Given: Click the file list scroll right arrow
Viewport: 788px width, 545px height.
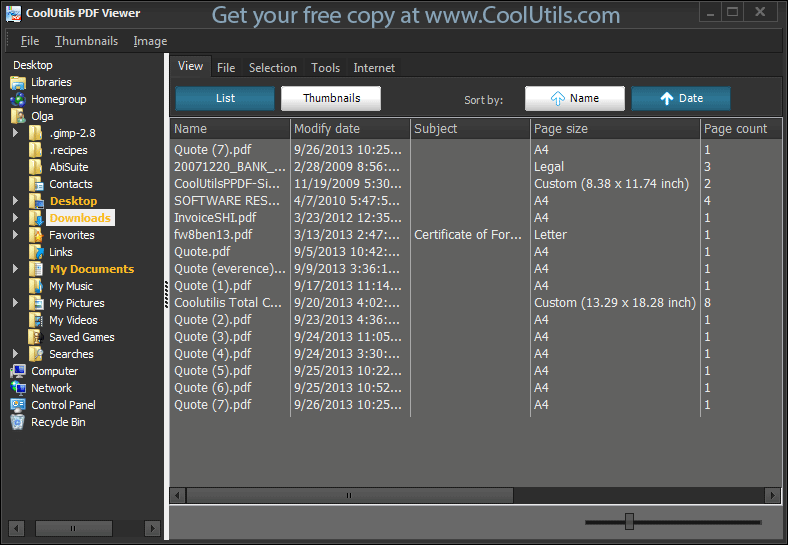Looking at the screenshot, I should pyautogui.click(x=772, y=496).
